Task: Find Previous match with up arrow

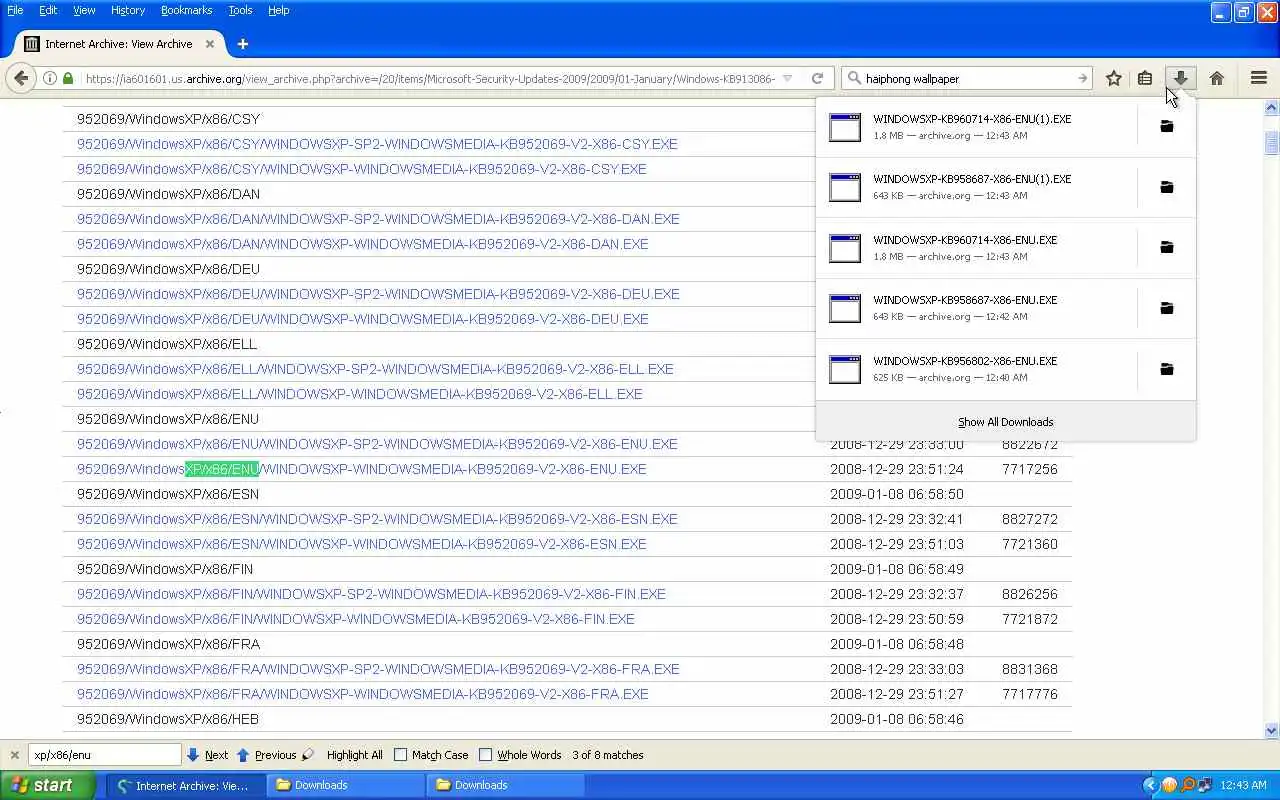Action: coord(268,755)
